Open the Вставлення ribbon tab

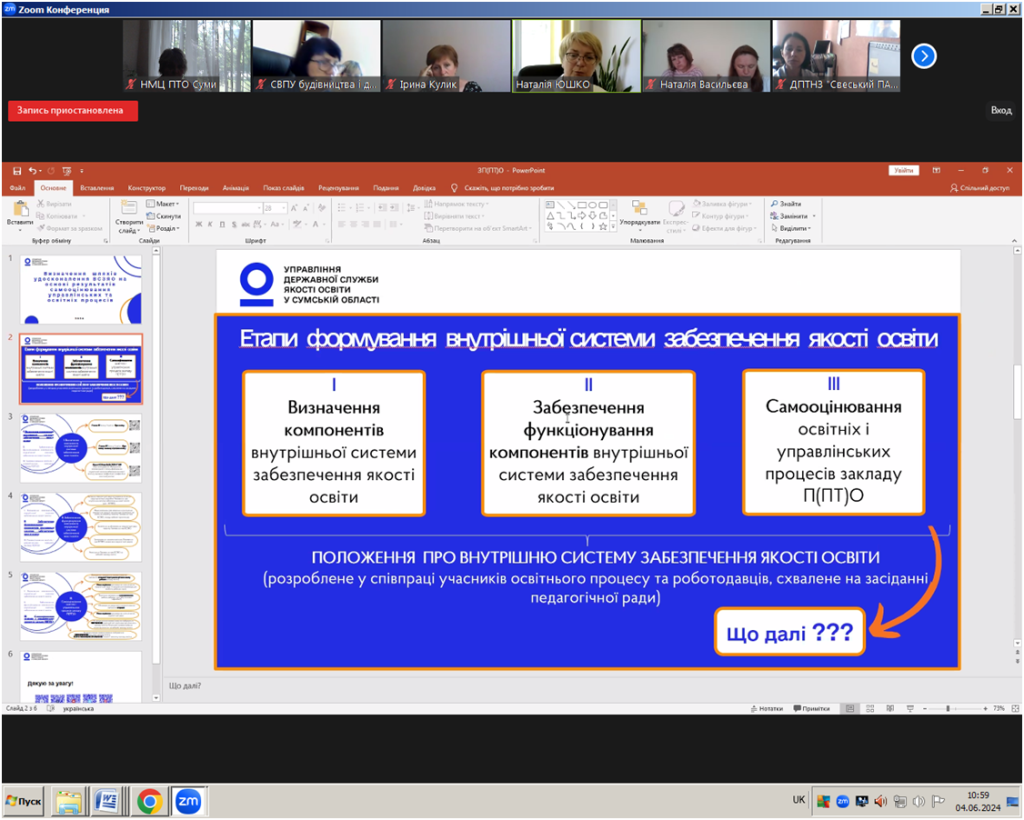(x=97, y=188)
